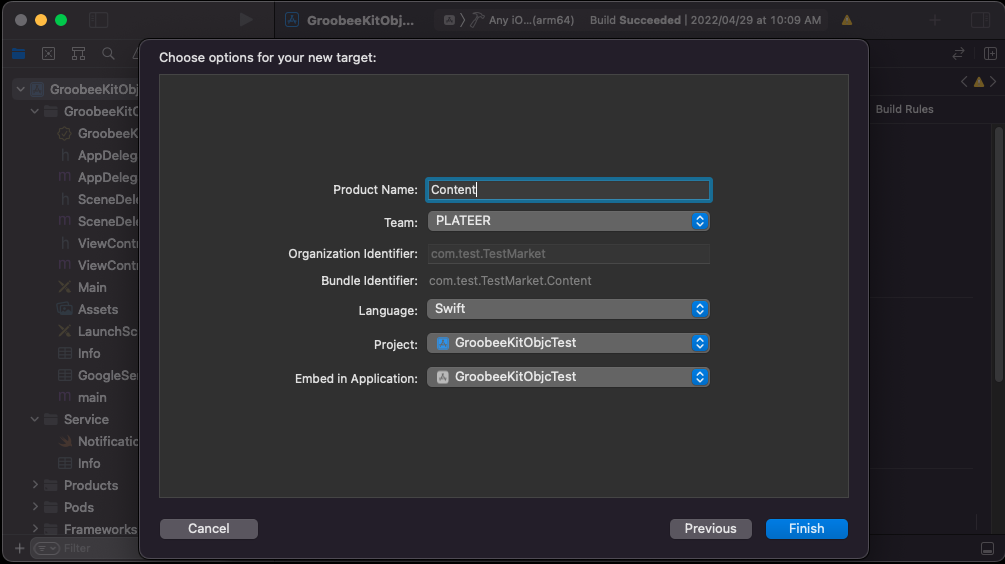Click the Previous button

(x=710, y=529)
